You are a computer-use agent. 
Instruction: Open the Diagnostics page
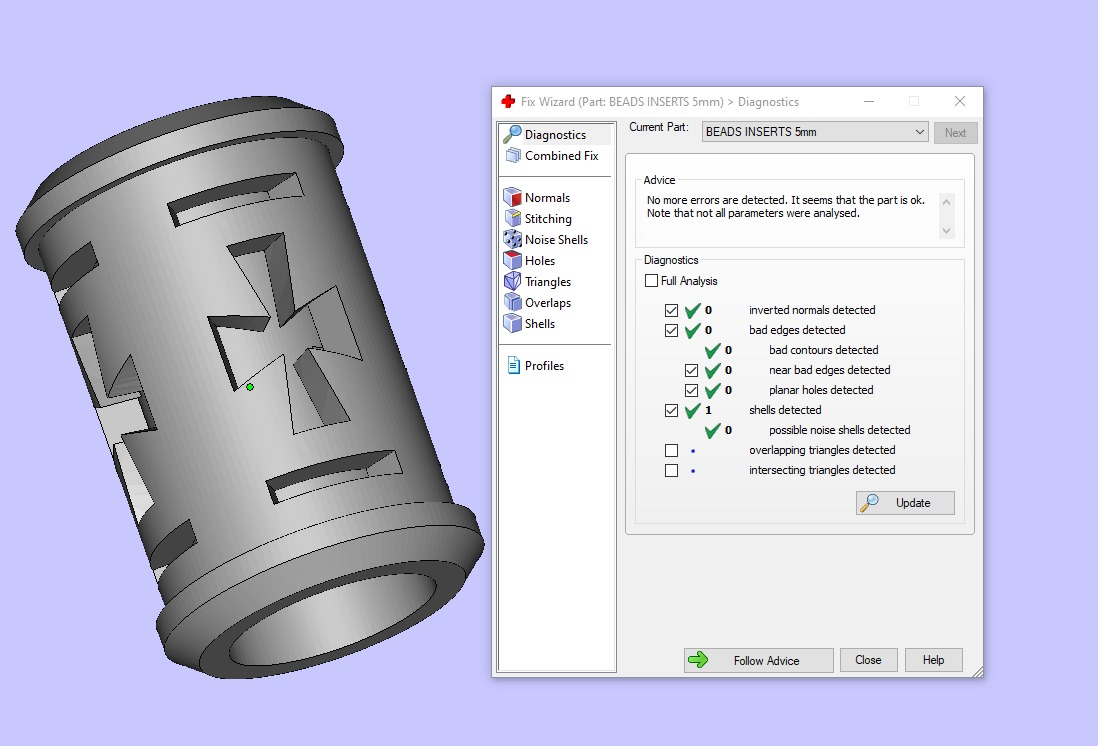pyautogui.click(x=556, y=134)
